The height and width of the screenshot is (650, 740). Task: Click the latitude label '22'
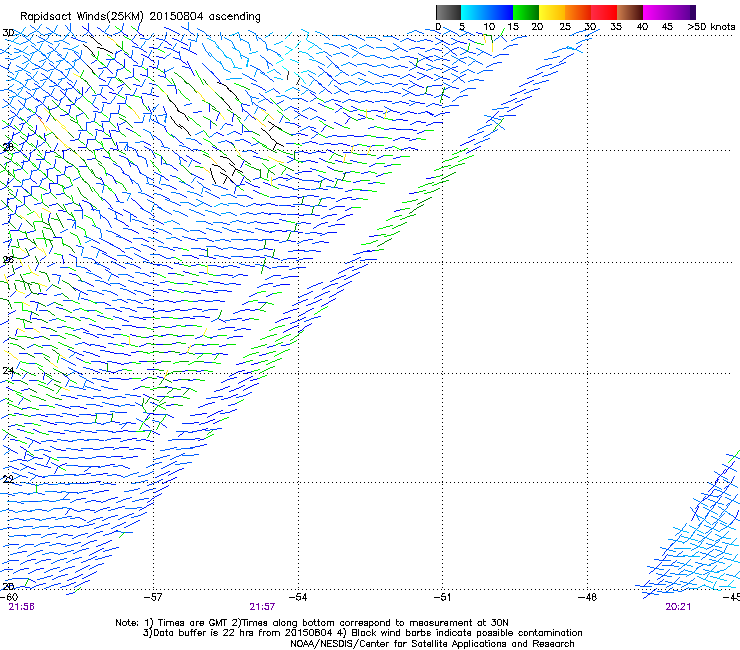tap(8, 480)
